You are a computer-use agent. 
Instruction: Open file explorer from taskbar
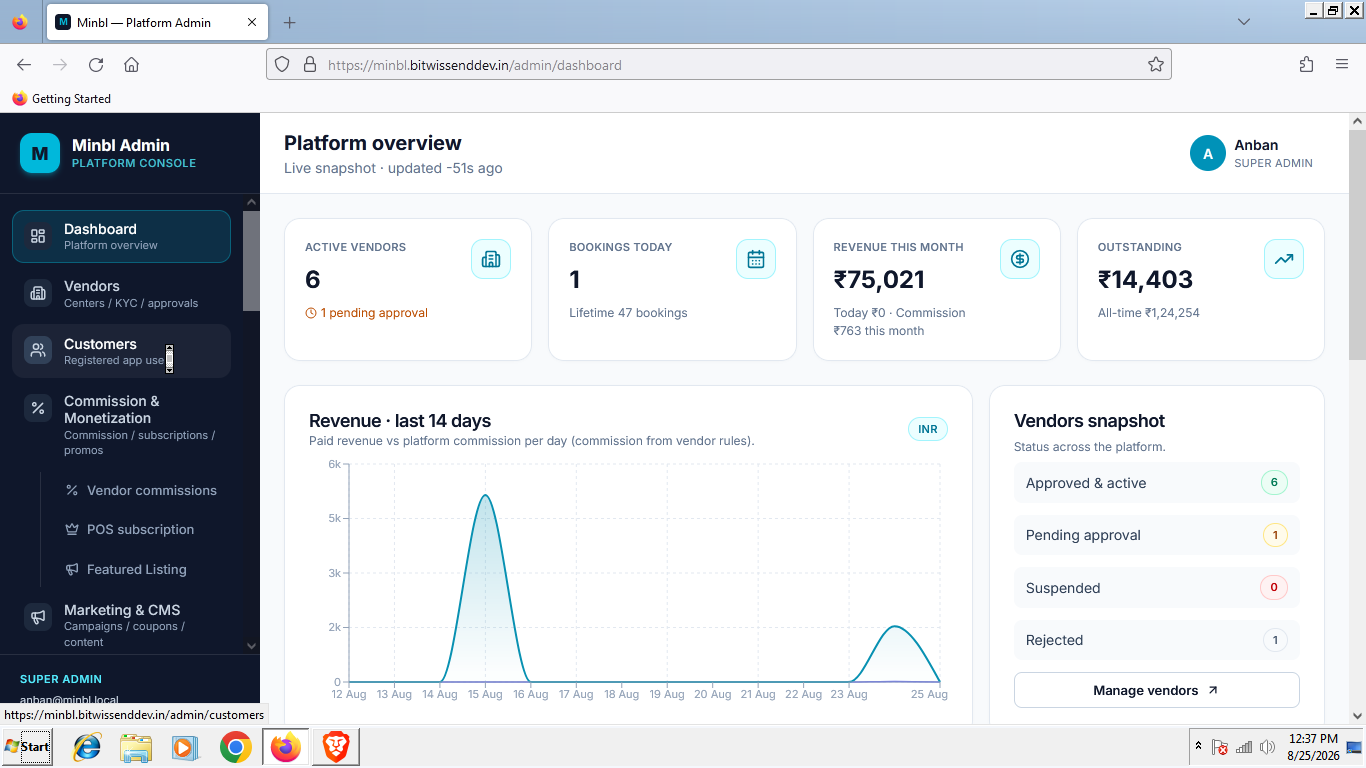pos(135,747)
